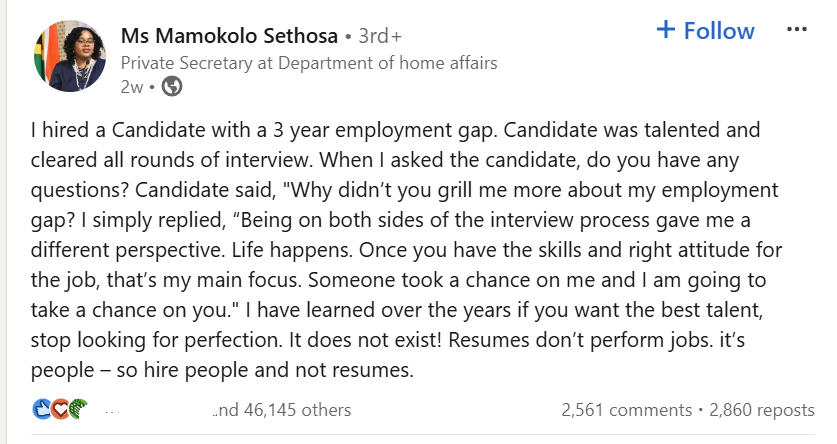This screenshot has width=837, height=444.
Task: Click the author name Ms Mamokolo Sethosa
Action: pyautogui.click(x=228, y=36)
